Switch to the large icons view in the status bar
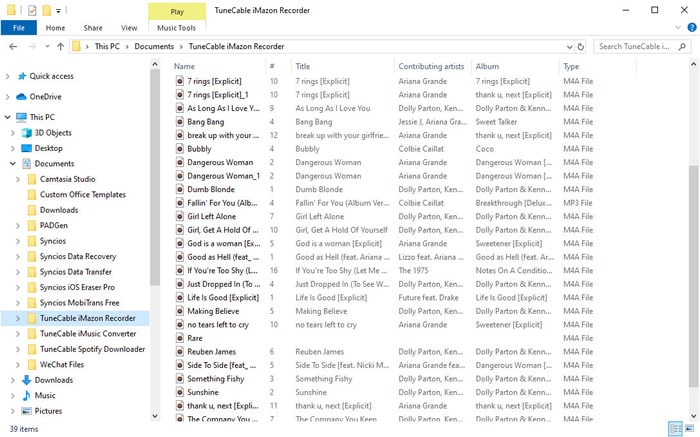700x437 pixels. pyautogui.click(x=690, y=428)
